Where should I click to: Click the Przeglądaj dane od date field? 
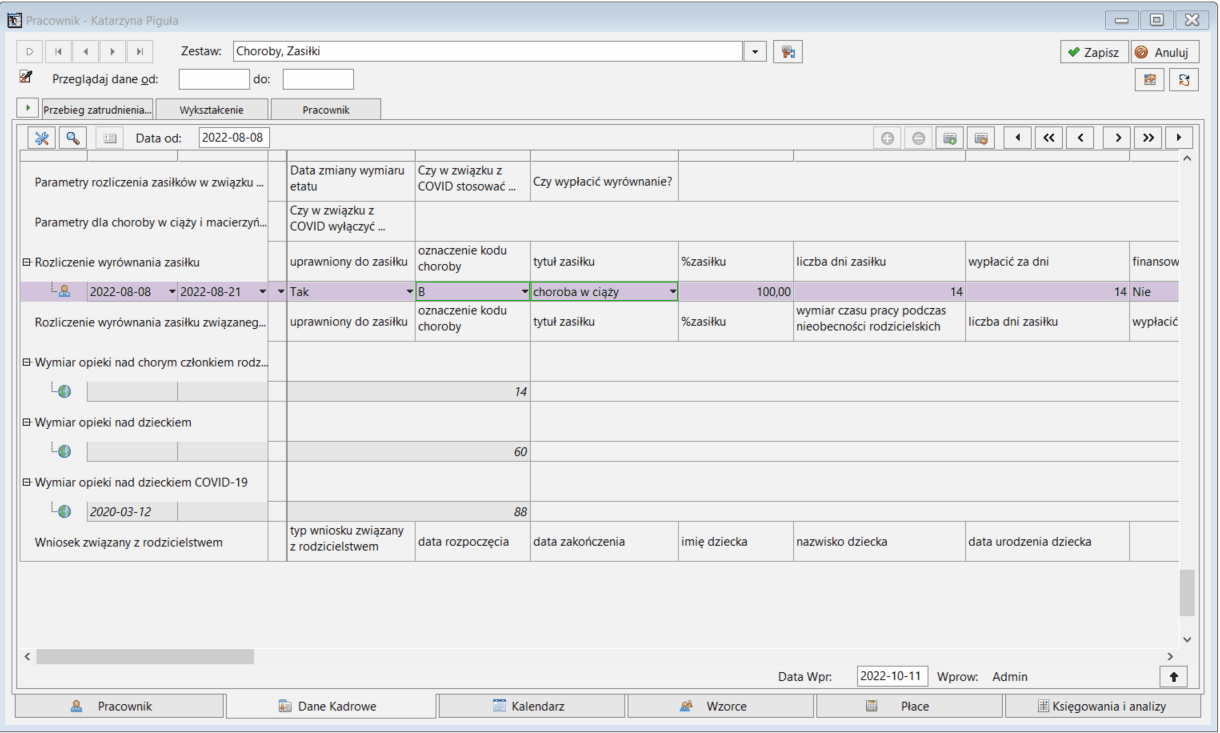coord(214,79)
